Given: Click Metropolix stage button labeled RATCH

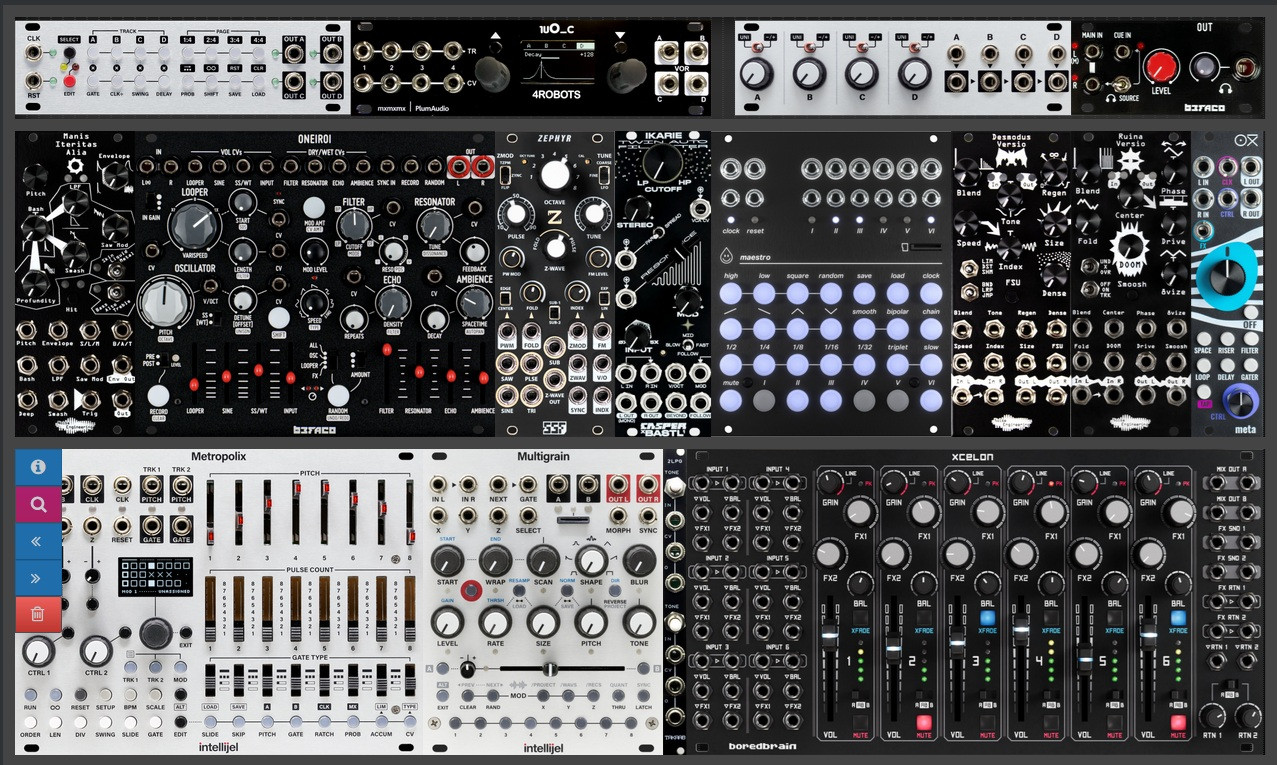Looking at the screenshot, I should (323, 722).
